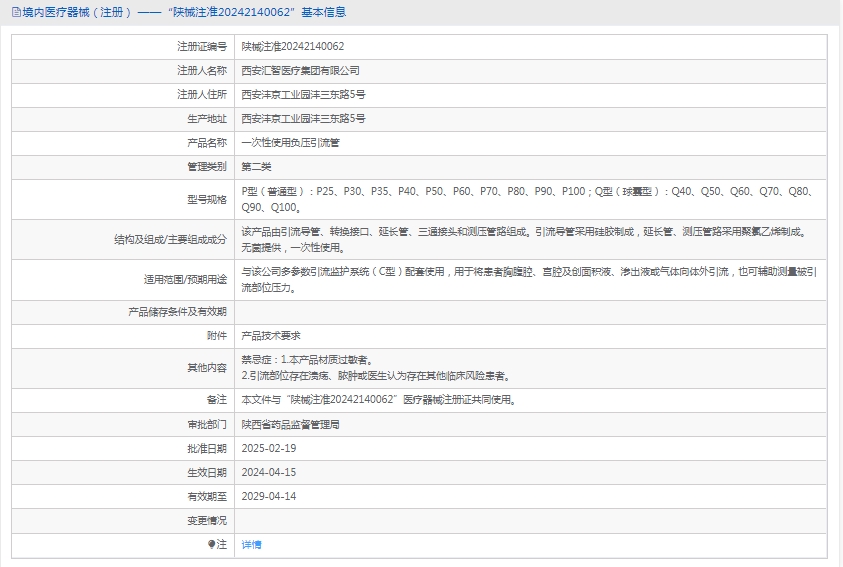This screenshot has height=567, width=843.
Task: Select registrant name 西安汇智医疗集团有限公司
Action: [x=300, y=71]
